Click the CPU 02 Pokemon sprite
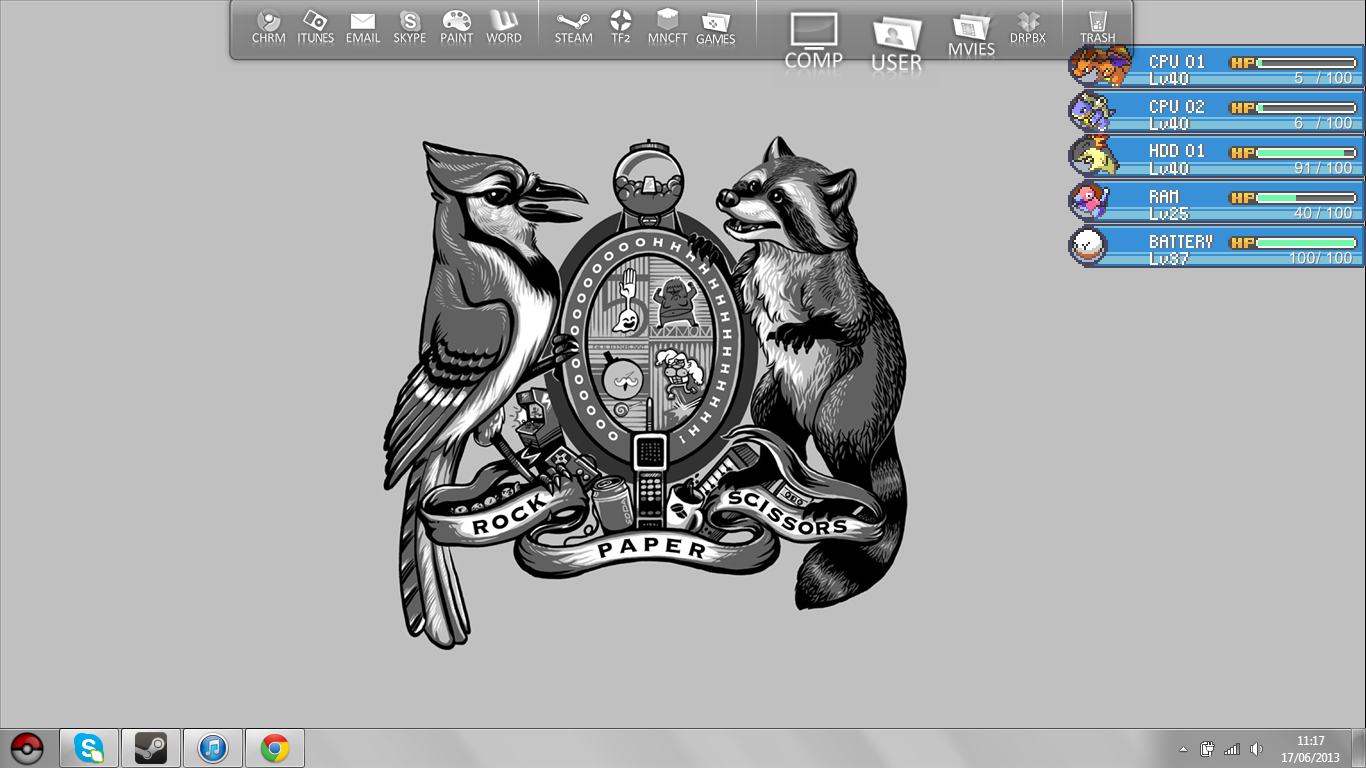Screen dimensions: 1366x768 coord(1091,111)
